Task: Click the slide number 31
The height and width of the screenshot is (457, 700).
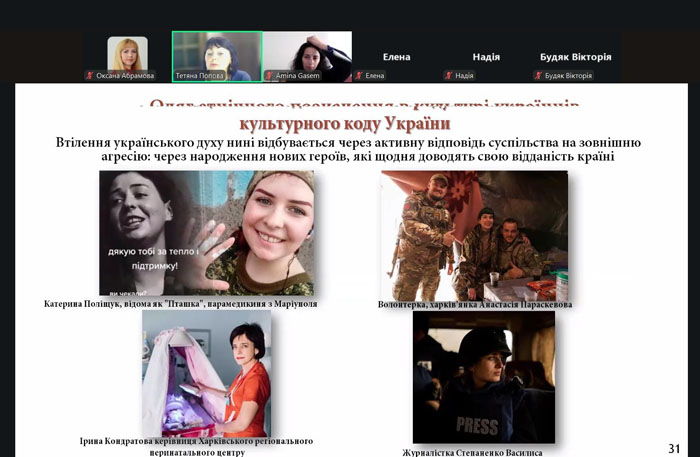Action: click(675, 447)
